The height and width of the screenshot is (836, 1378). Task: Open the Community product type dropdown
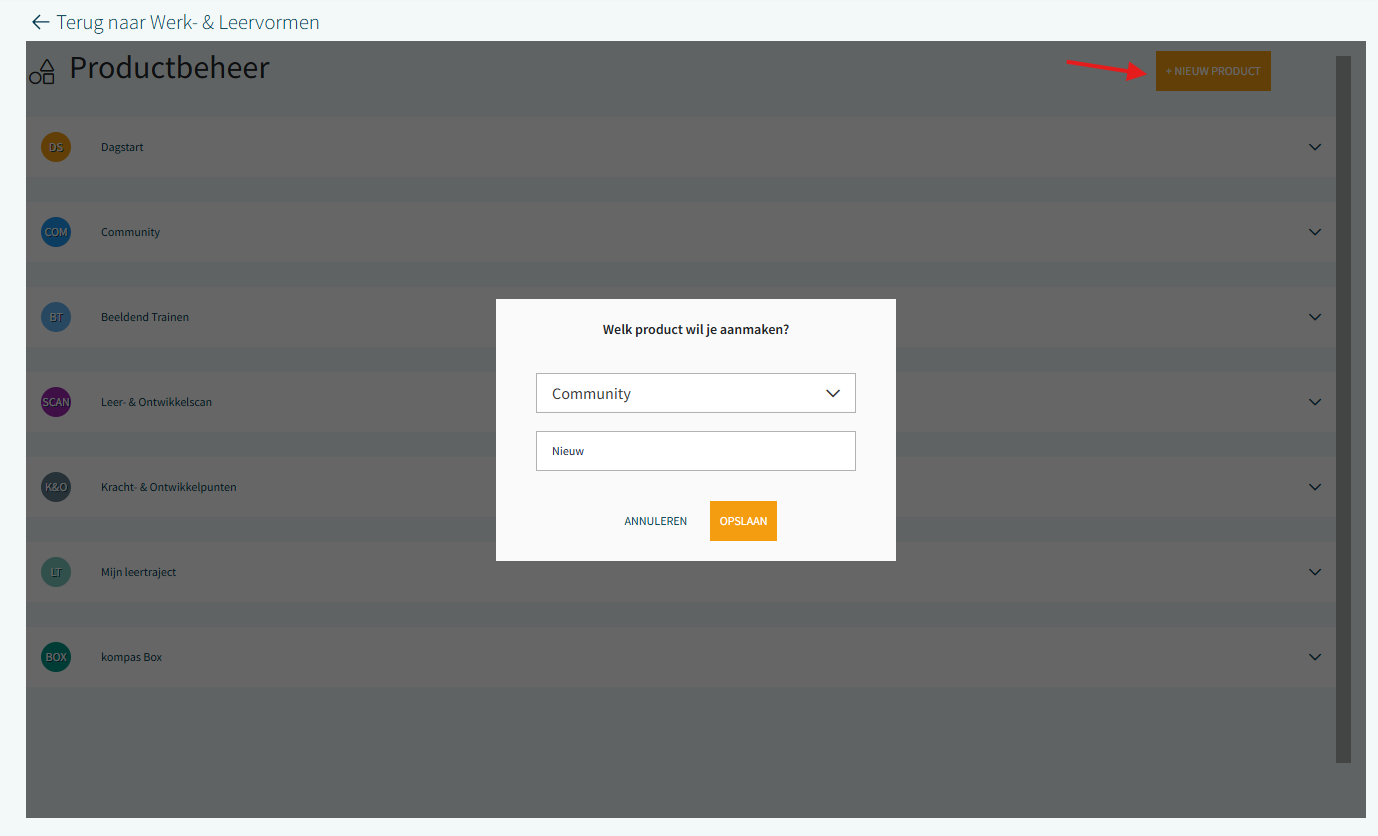pyautogui.click(x=695, y=393)
